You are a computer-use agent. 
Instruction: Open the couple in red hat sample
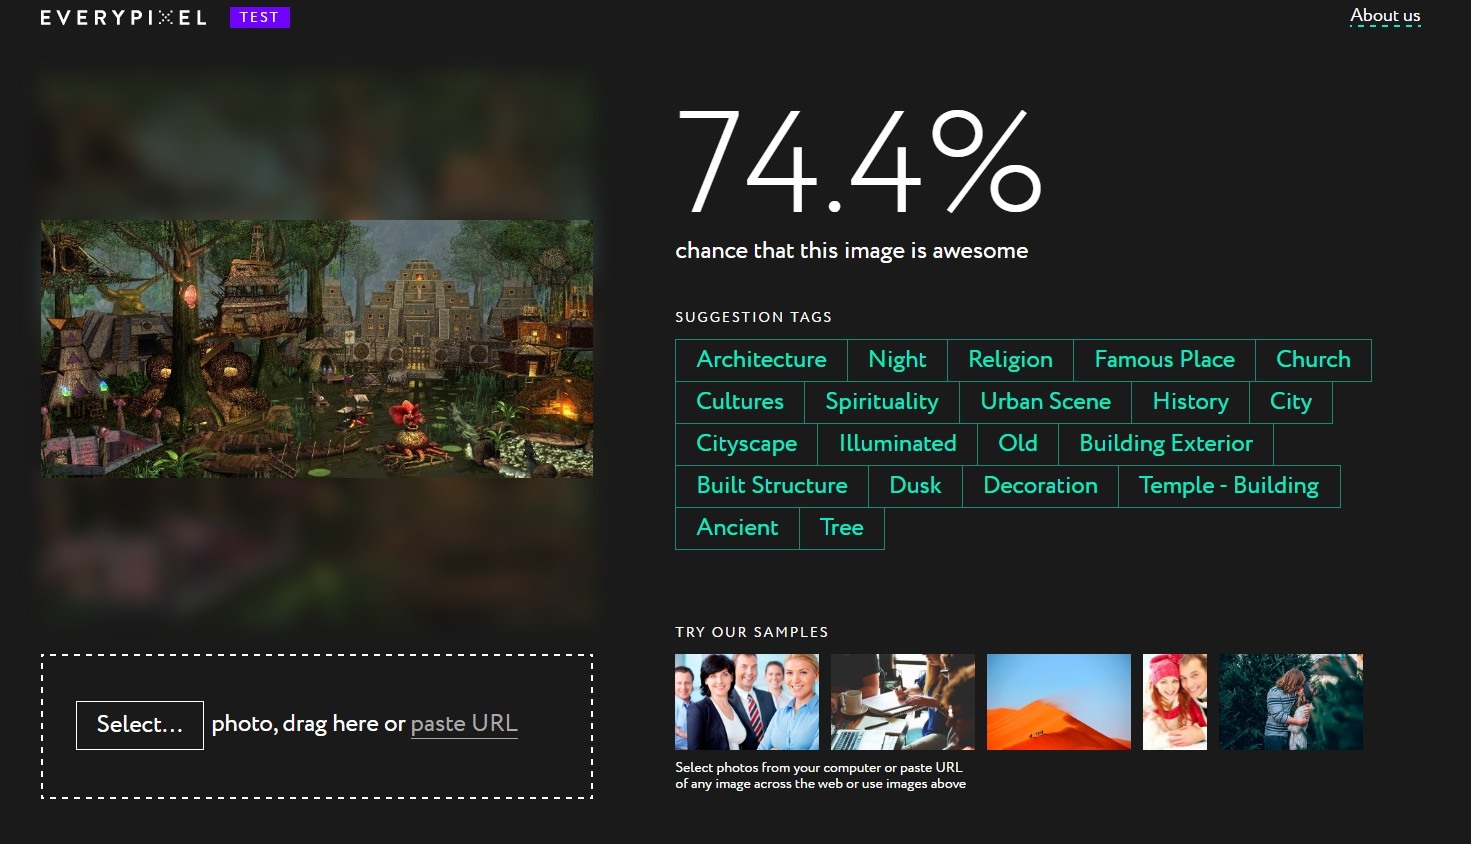[1175, 702]
